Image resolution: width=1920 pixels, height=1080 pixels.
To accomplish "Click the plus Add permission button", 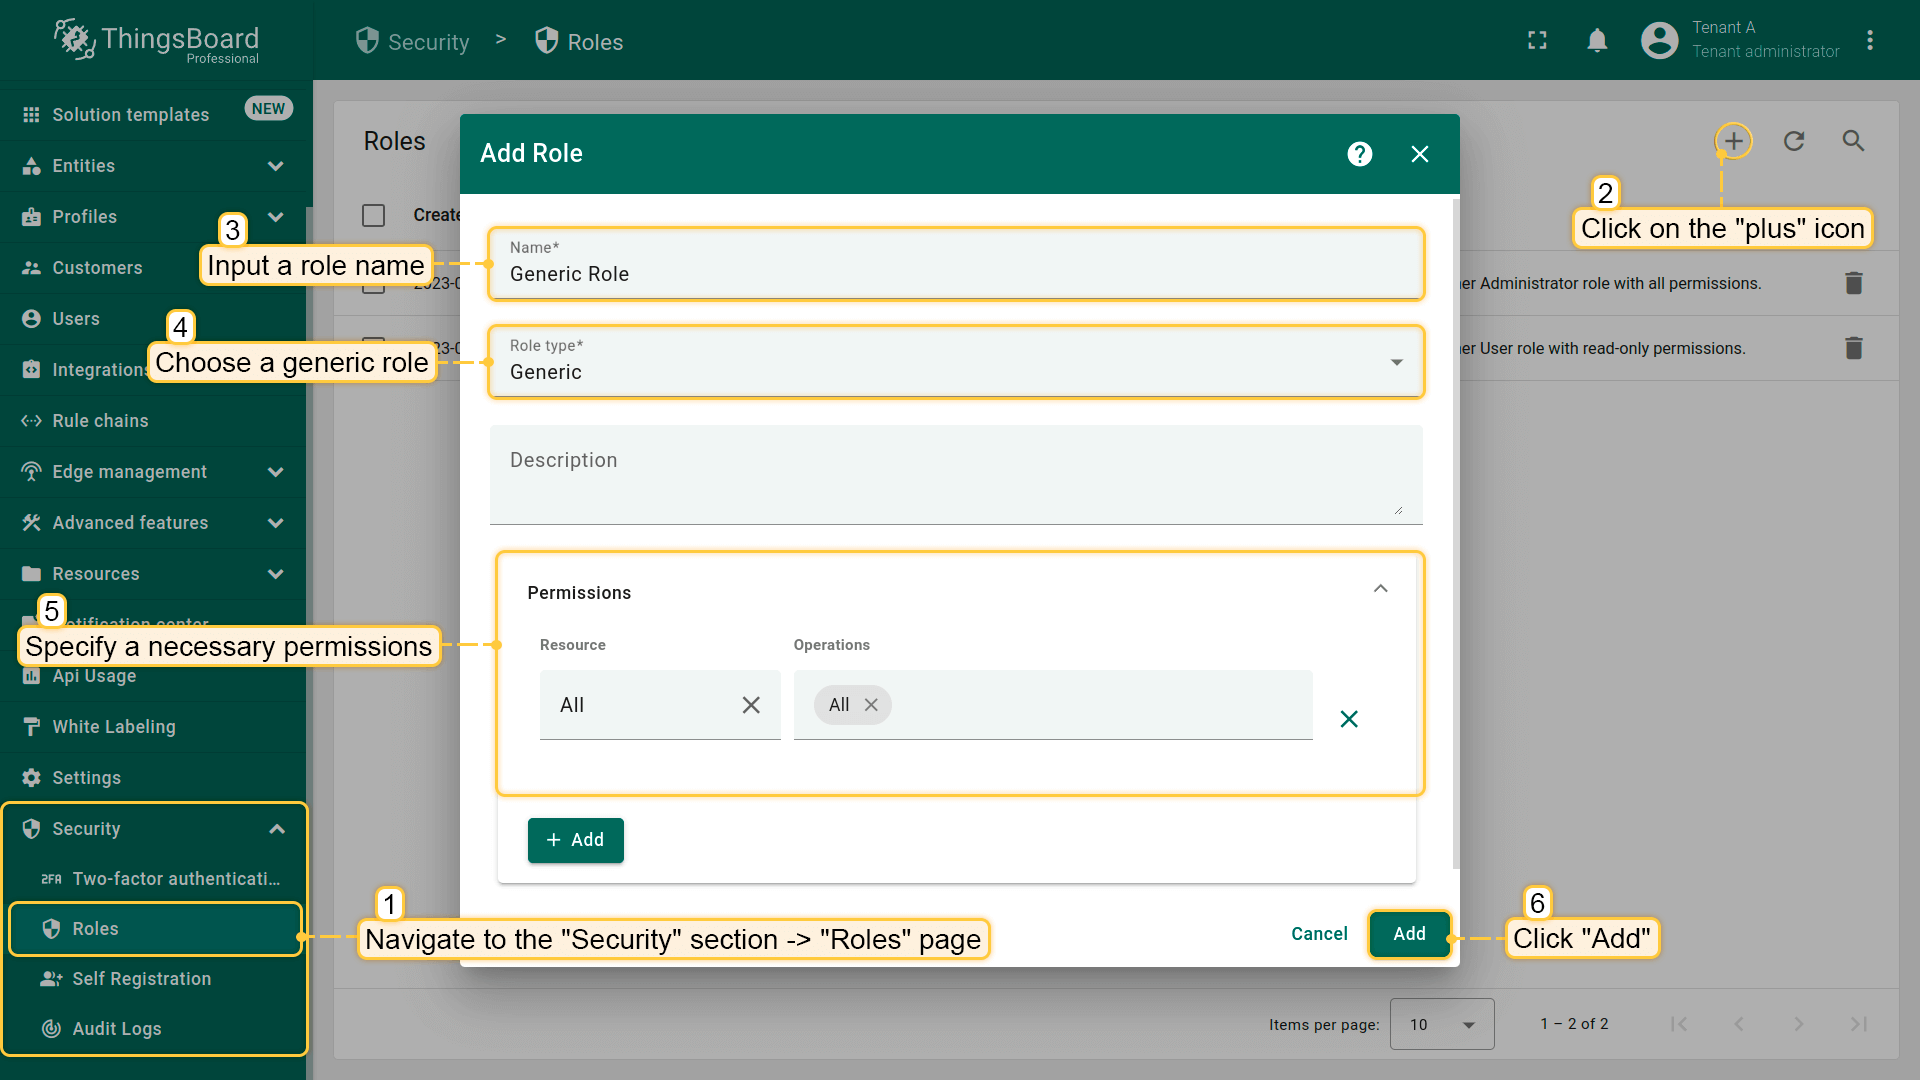I will point(575,840).
